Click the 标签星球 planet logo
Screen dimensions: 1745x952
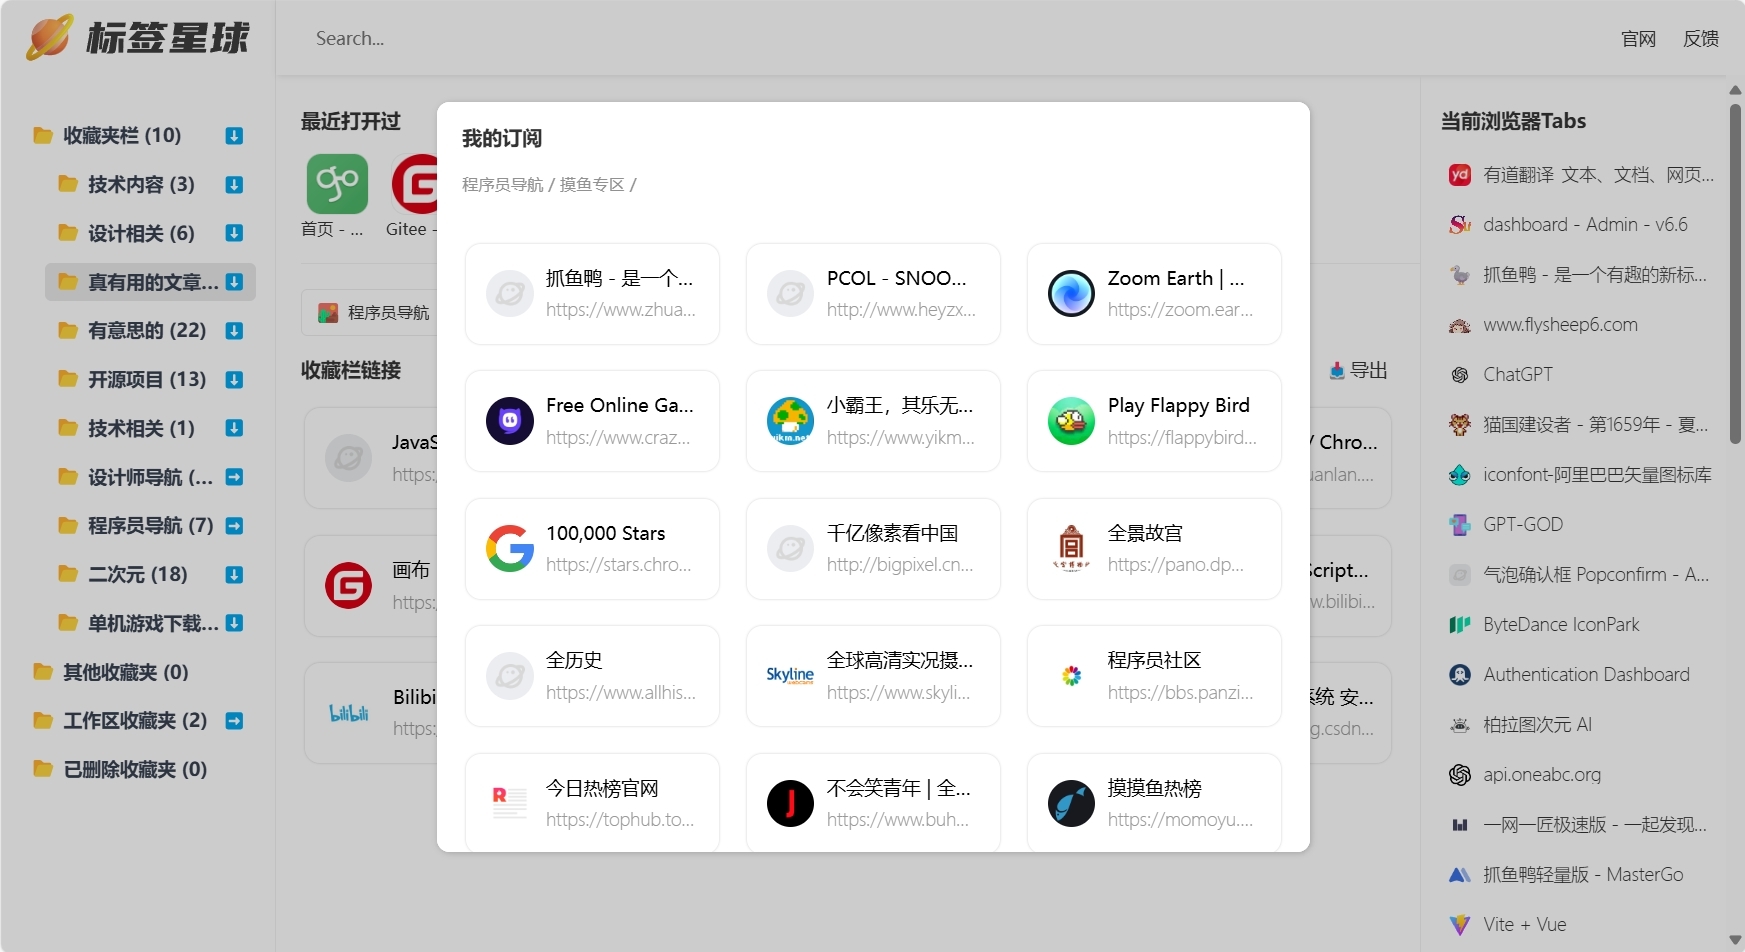coord(49,38)
